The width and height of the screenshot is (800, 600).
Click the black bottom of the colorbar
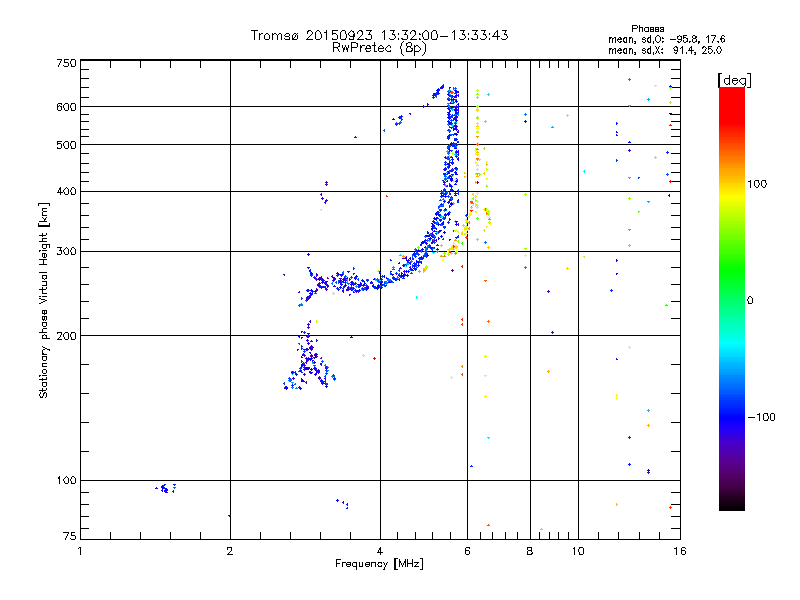click(732, 503)
